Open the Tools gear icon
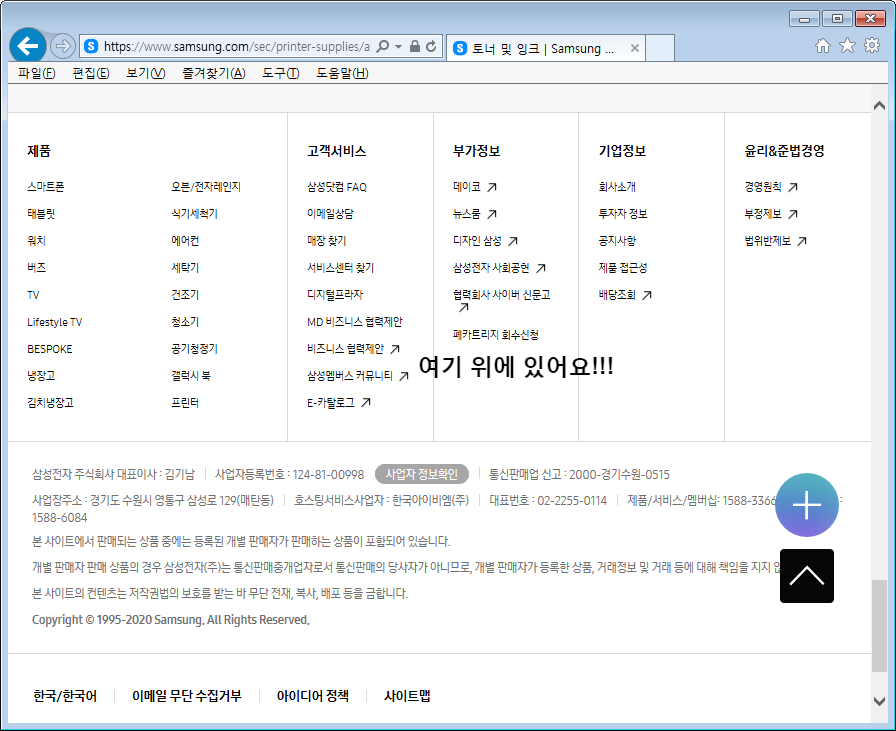 coord(872,45)
